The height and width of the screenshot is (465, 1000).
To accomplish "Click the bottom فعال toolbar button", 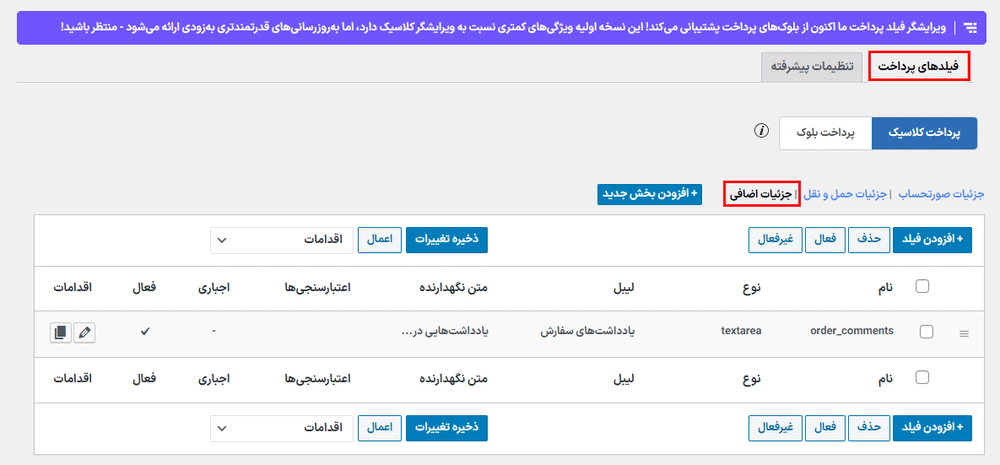I will point(825,428).
